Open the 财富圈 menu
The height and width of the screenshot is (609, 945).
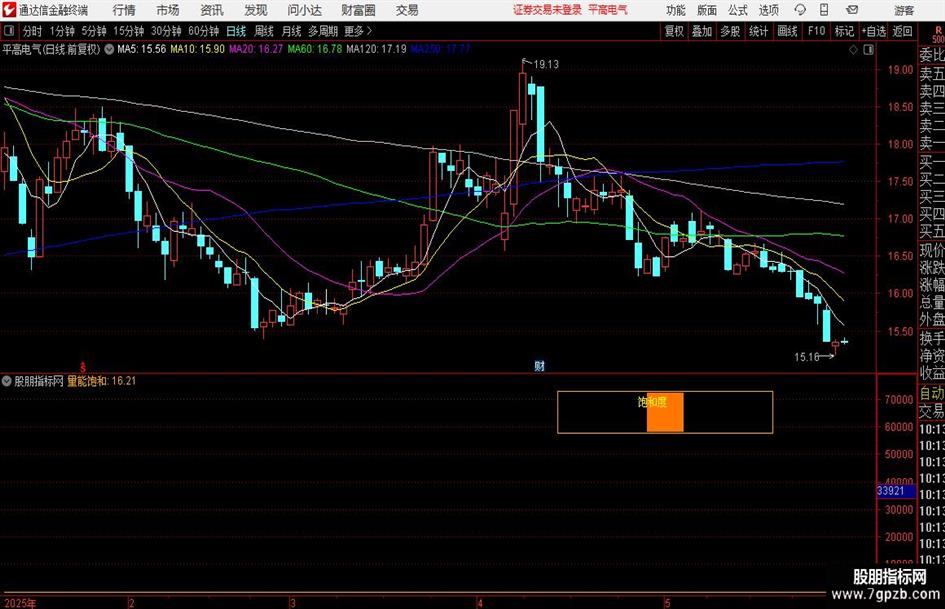point(358,10)
